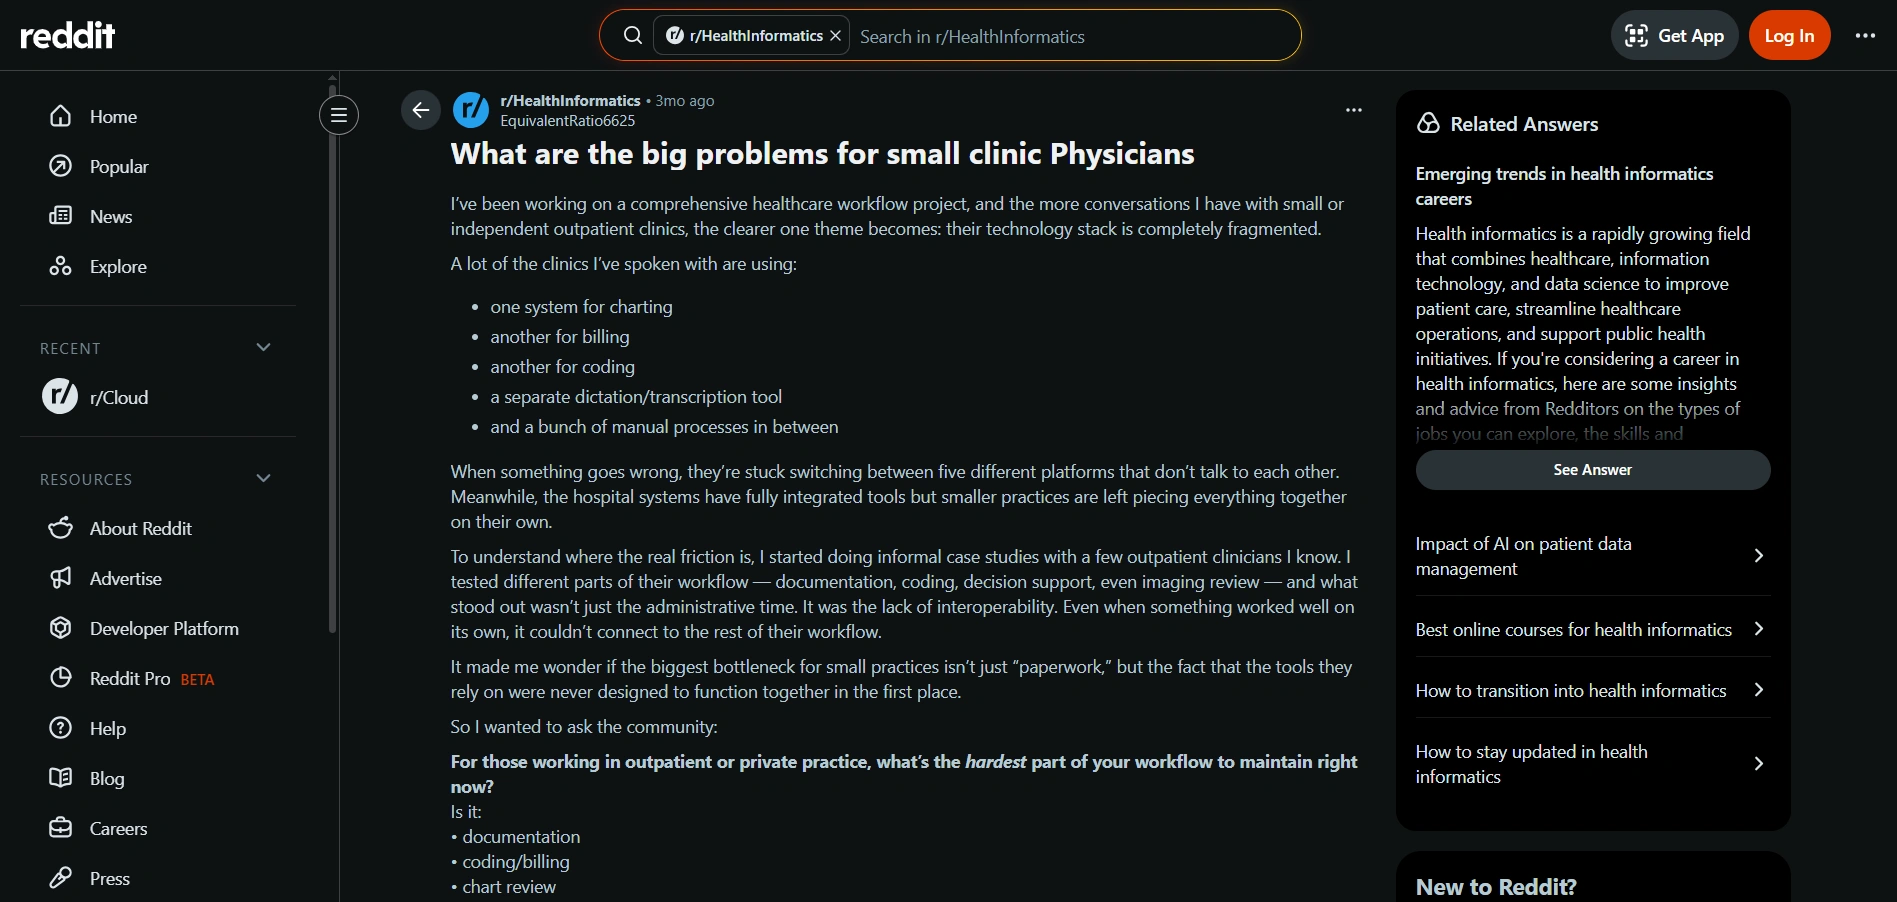
Task: Open Popular in the sidebar
Action: pyautogui.click(x=118, y=167)
